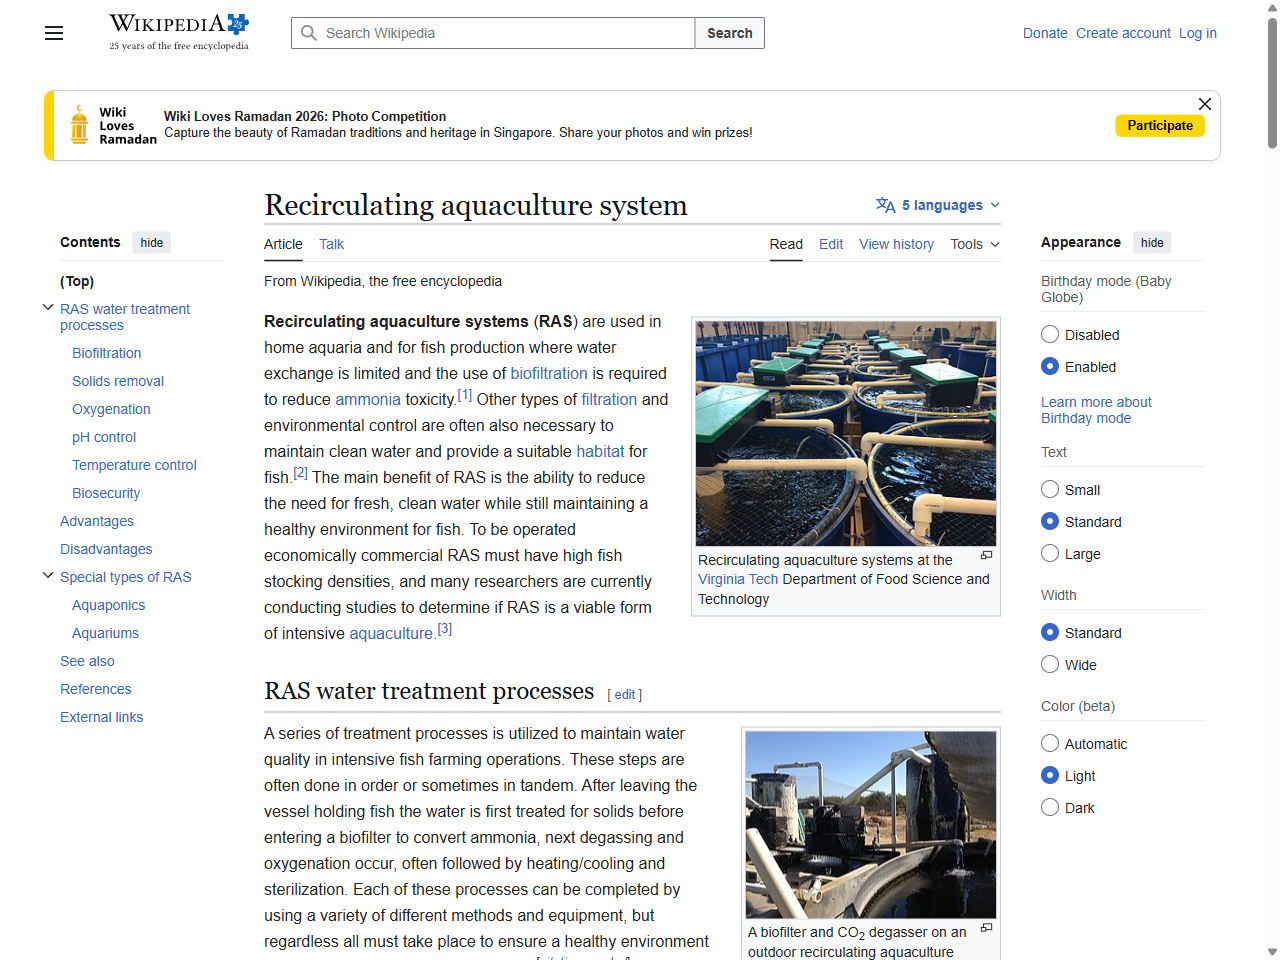
Task: Follow the habitat article link
Action: (x=600, y=451)
